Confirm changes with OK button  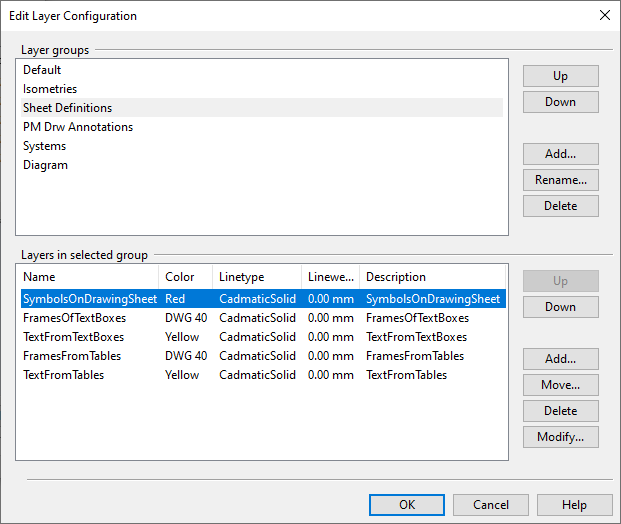pos(406,505)
